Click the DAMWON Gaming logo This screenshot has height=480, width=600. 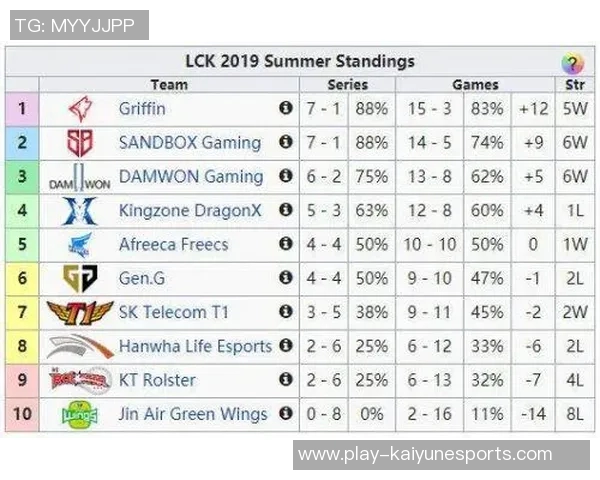click(79, 180)
